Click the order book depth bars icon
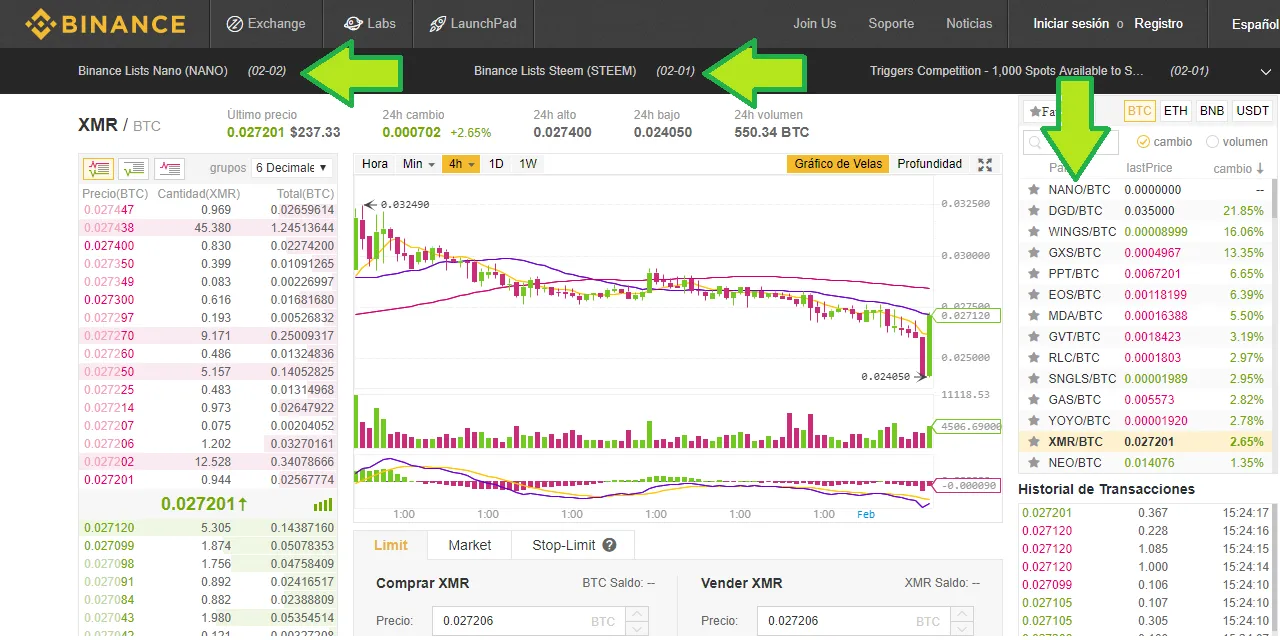The width and height of the screenshot is (1280, 640). coord(323,504)
